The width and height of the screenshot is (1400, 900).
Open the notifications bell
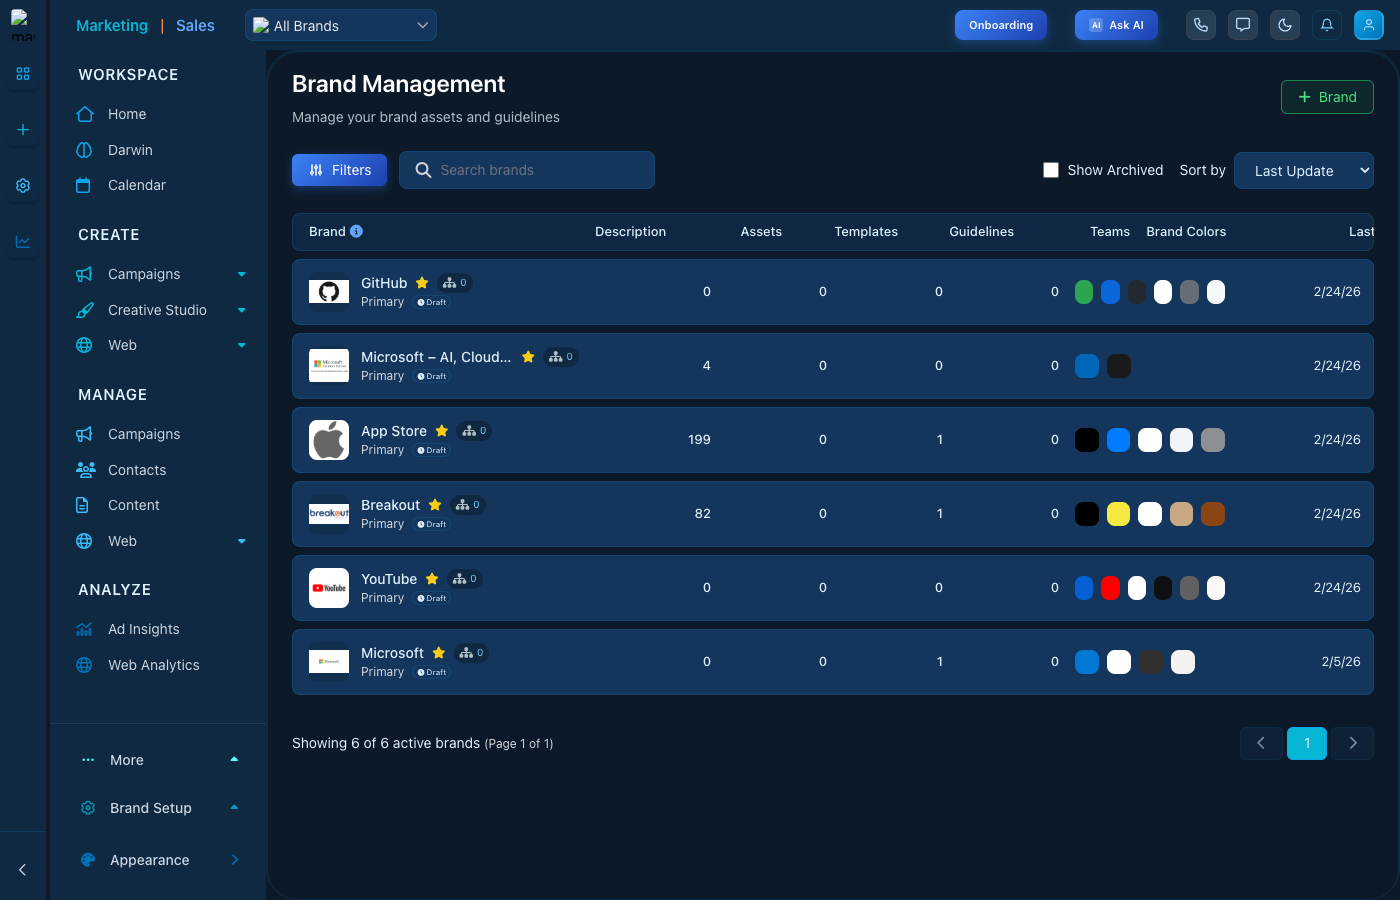1327,25
